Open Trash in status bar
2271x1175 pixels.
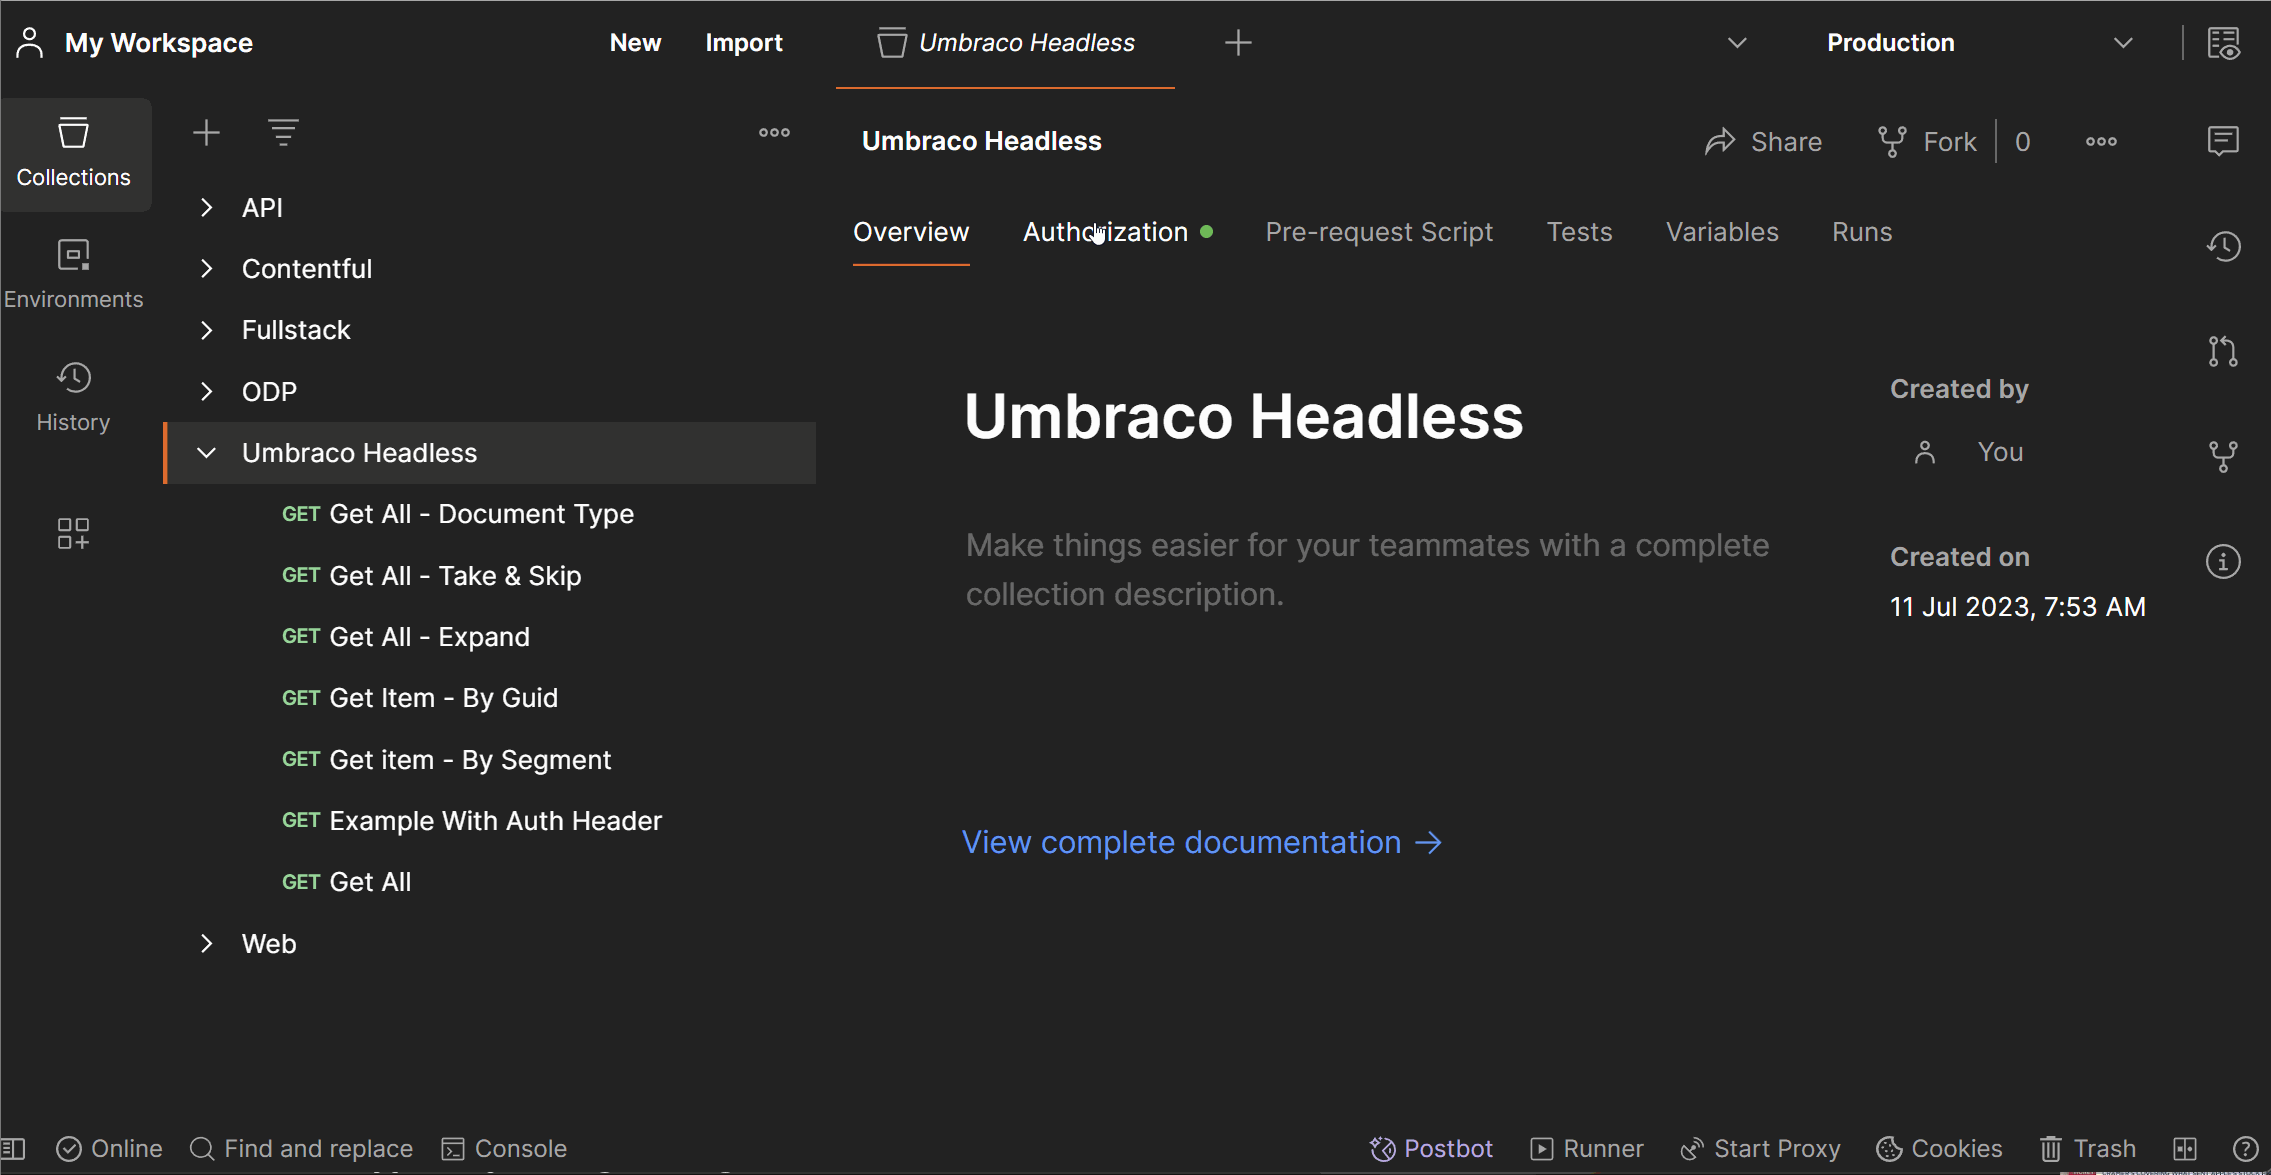tap(2088, 1148)
